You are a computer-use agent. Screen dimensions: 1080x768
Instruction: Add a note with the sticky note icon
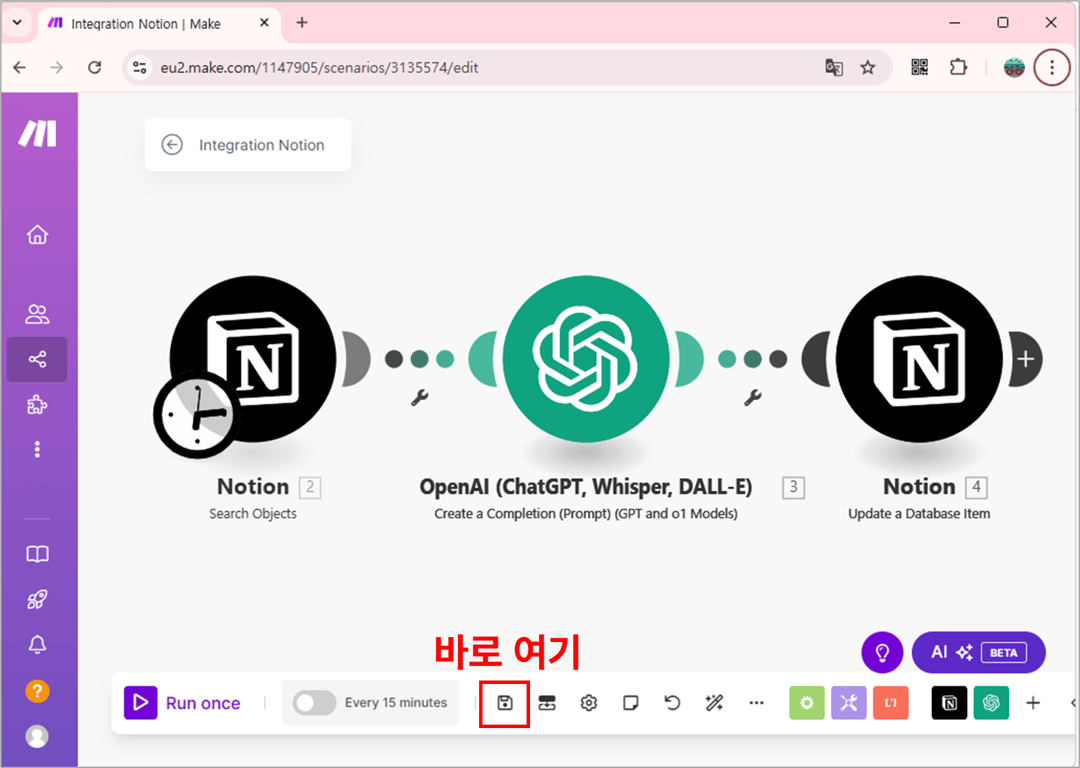630,703
